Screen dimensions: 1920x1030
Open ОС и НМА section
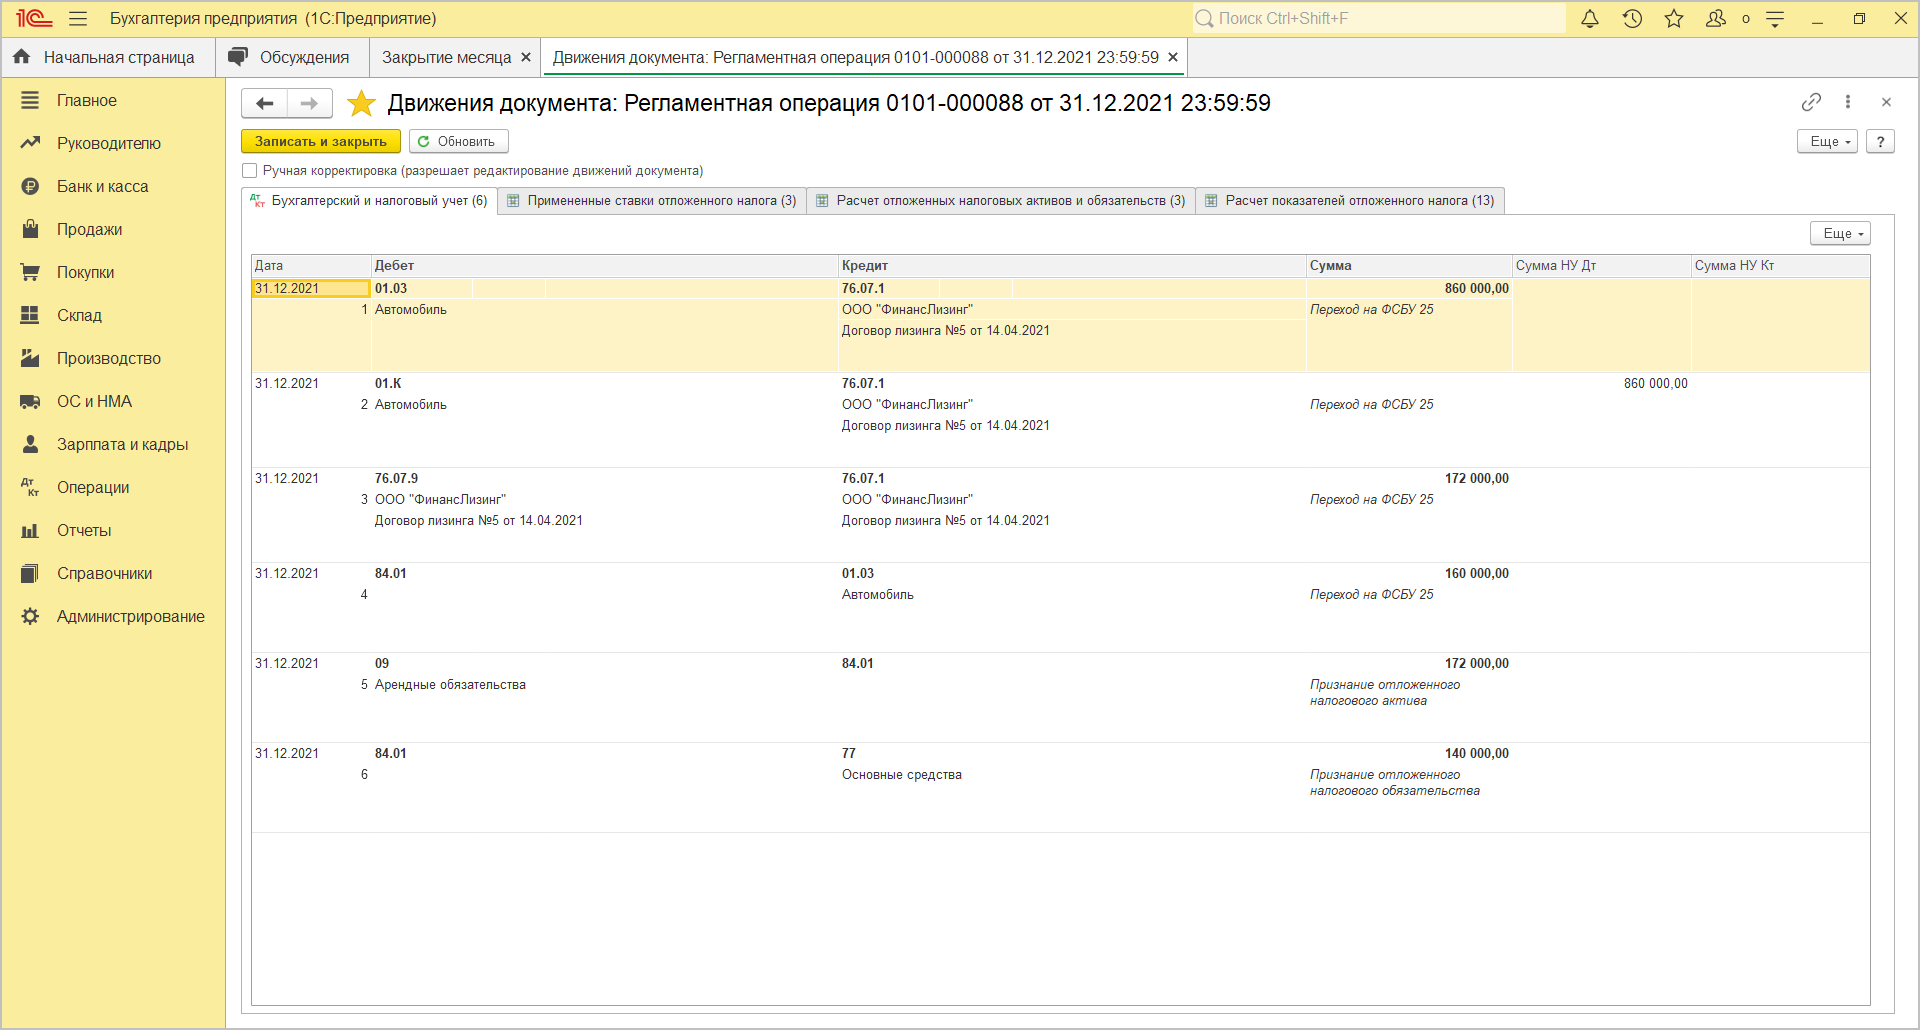[94, 401]
